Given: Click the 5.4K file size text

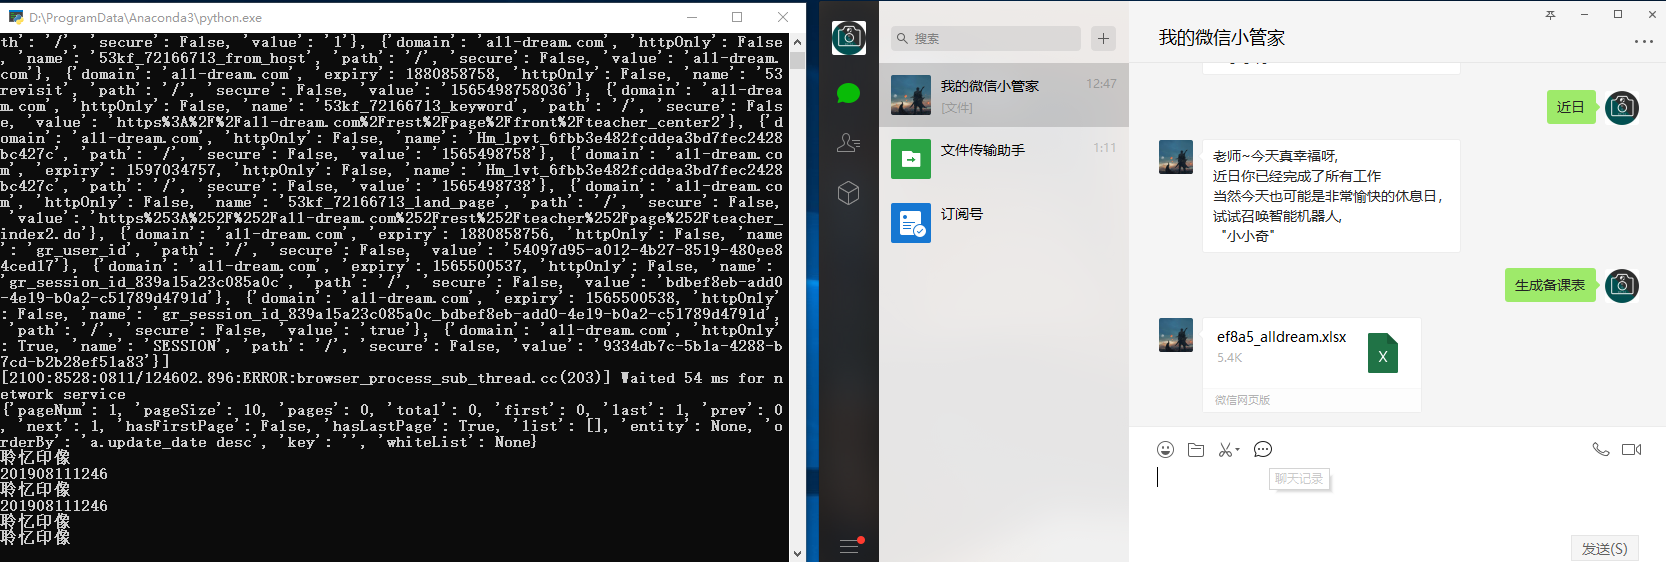Looking at the screenshot, I should click(1229, 358).
